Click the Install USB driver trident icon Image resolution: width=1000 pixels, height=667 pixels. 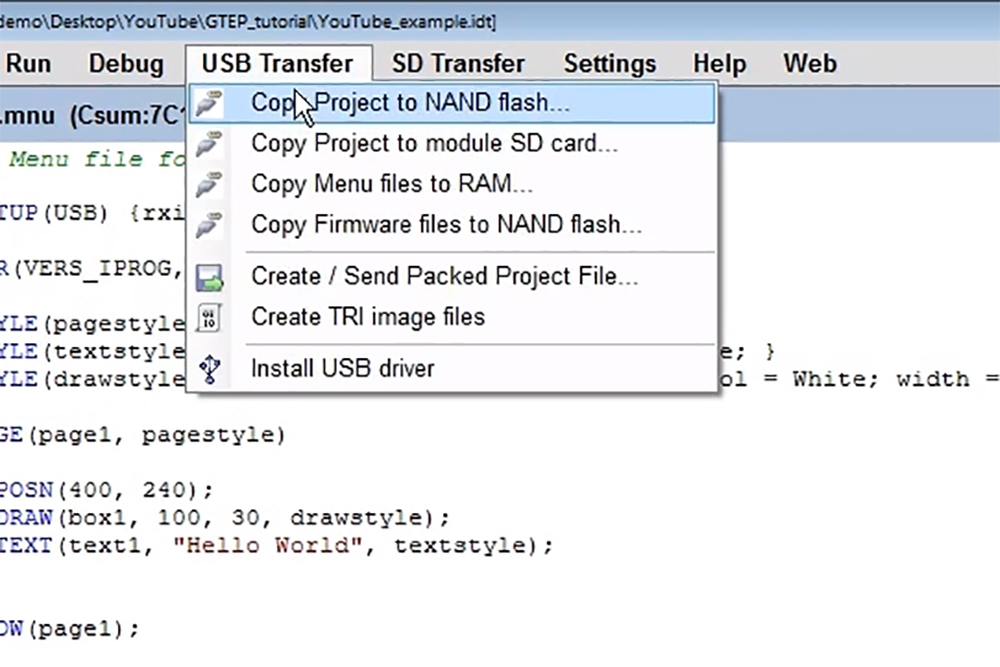(209, 369)
